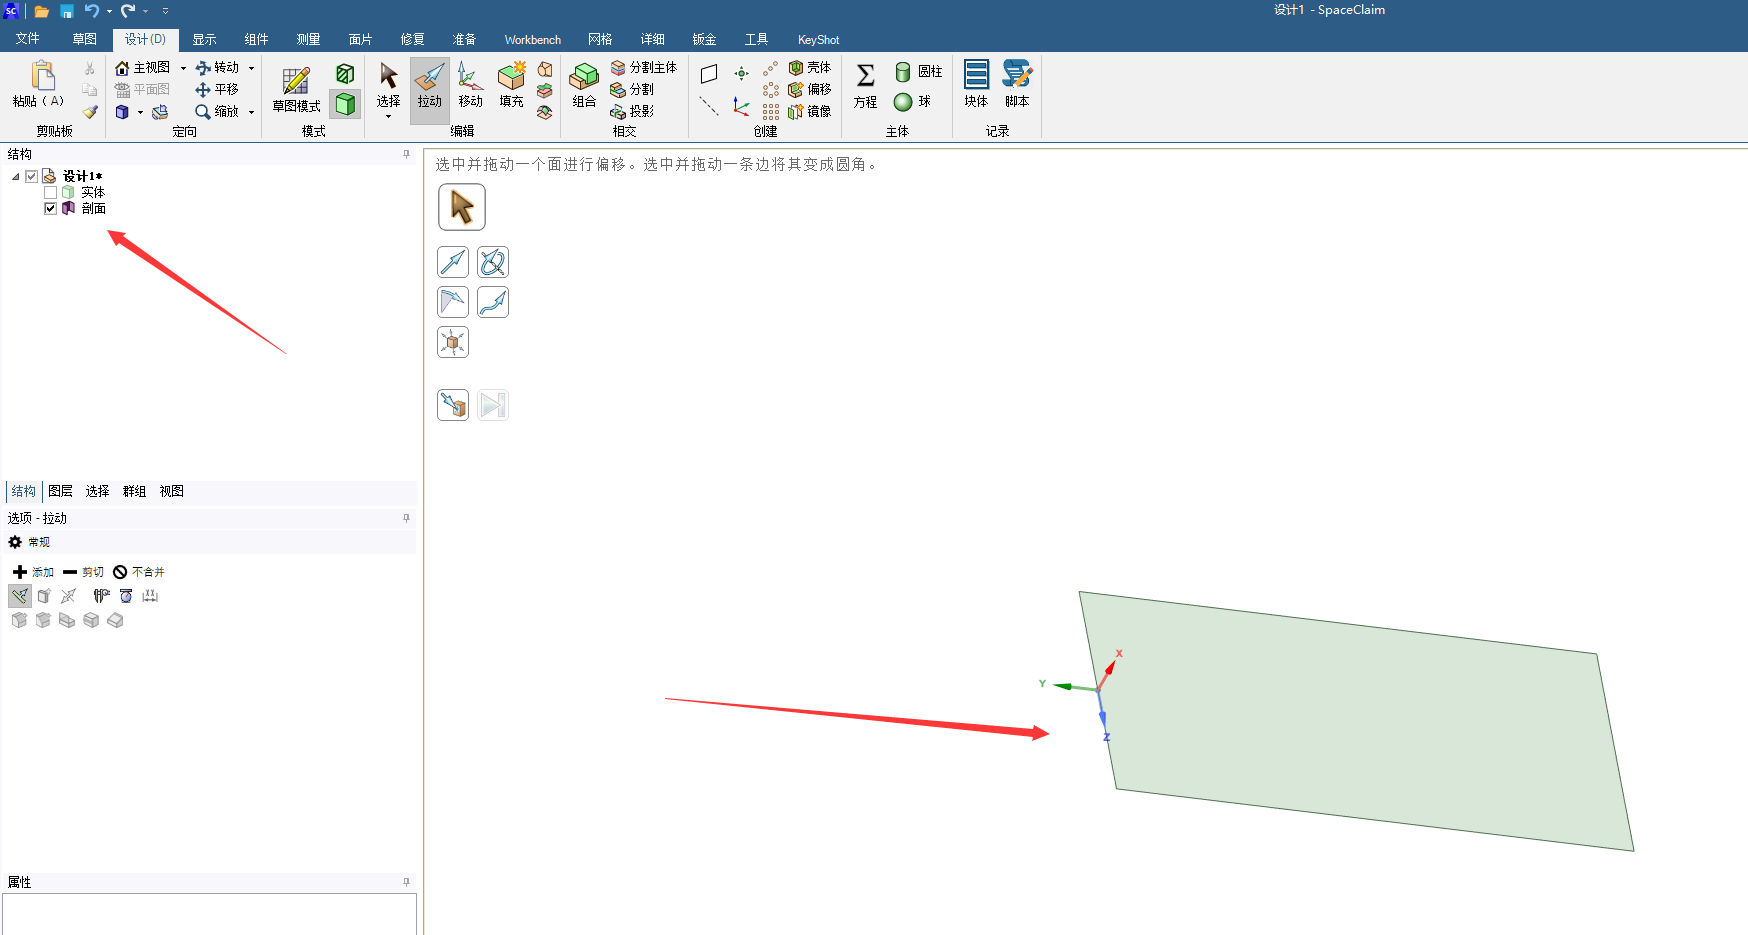Open the 脚本 (Script) recorder
Image resolution: width=1748 pixels, height=935 pixels.
(1017, 86)
